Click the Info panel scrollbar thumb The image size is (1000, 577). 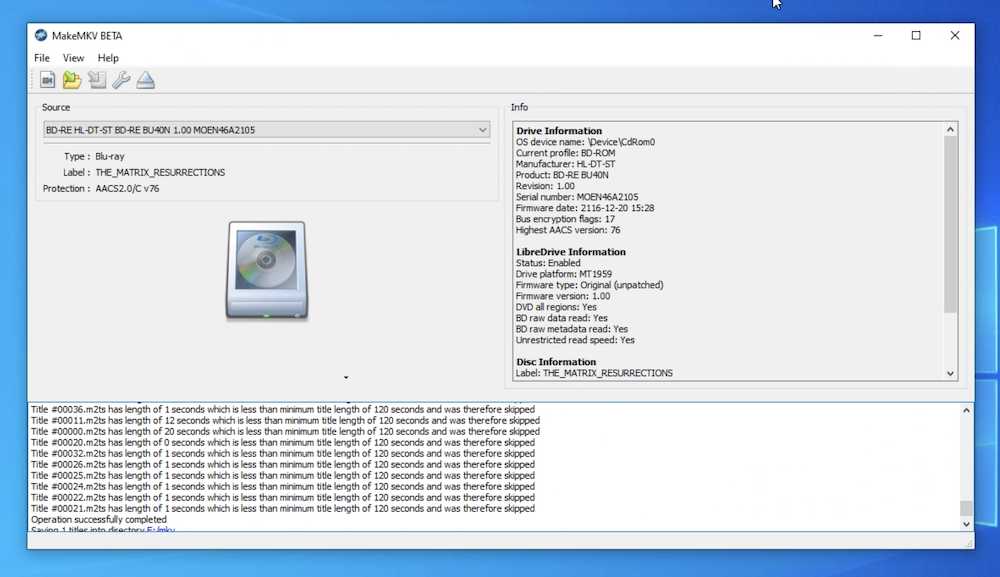click(x=950, y=224)
